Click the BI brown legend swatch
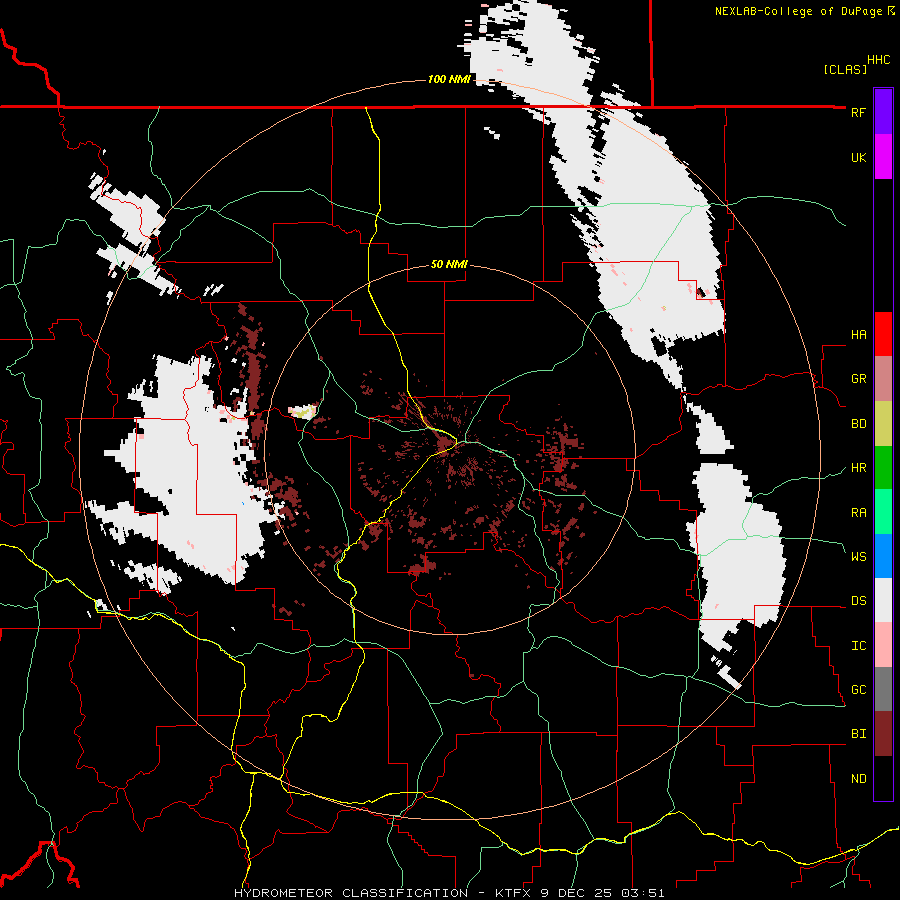Viewport: 900px width, 900px height. [883, 734]
